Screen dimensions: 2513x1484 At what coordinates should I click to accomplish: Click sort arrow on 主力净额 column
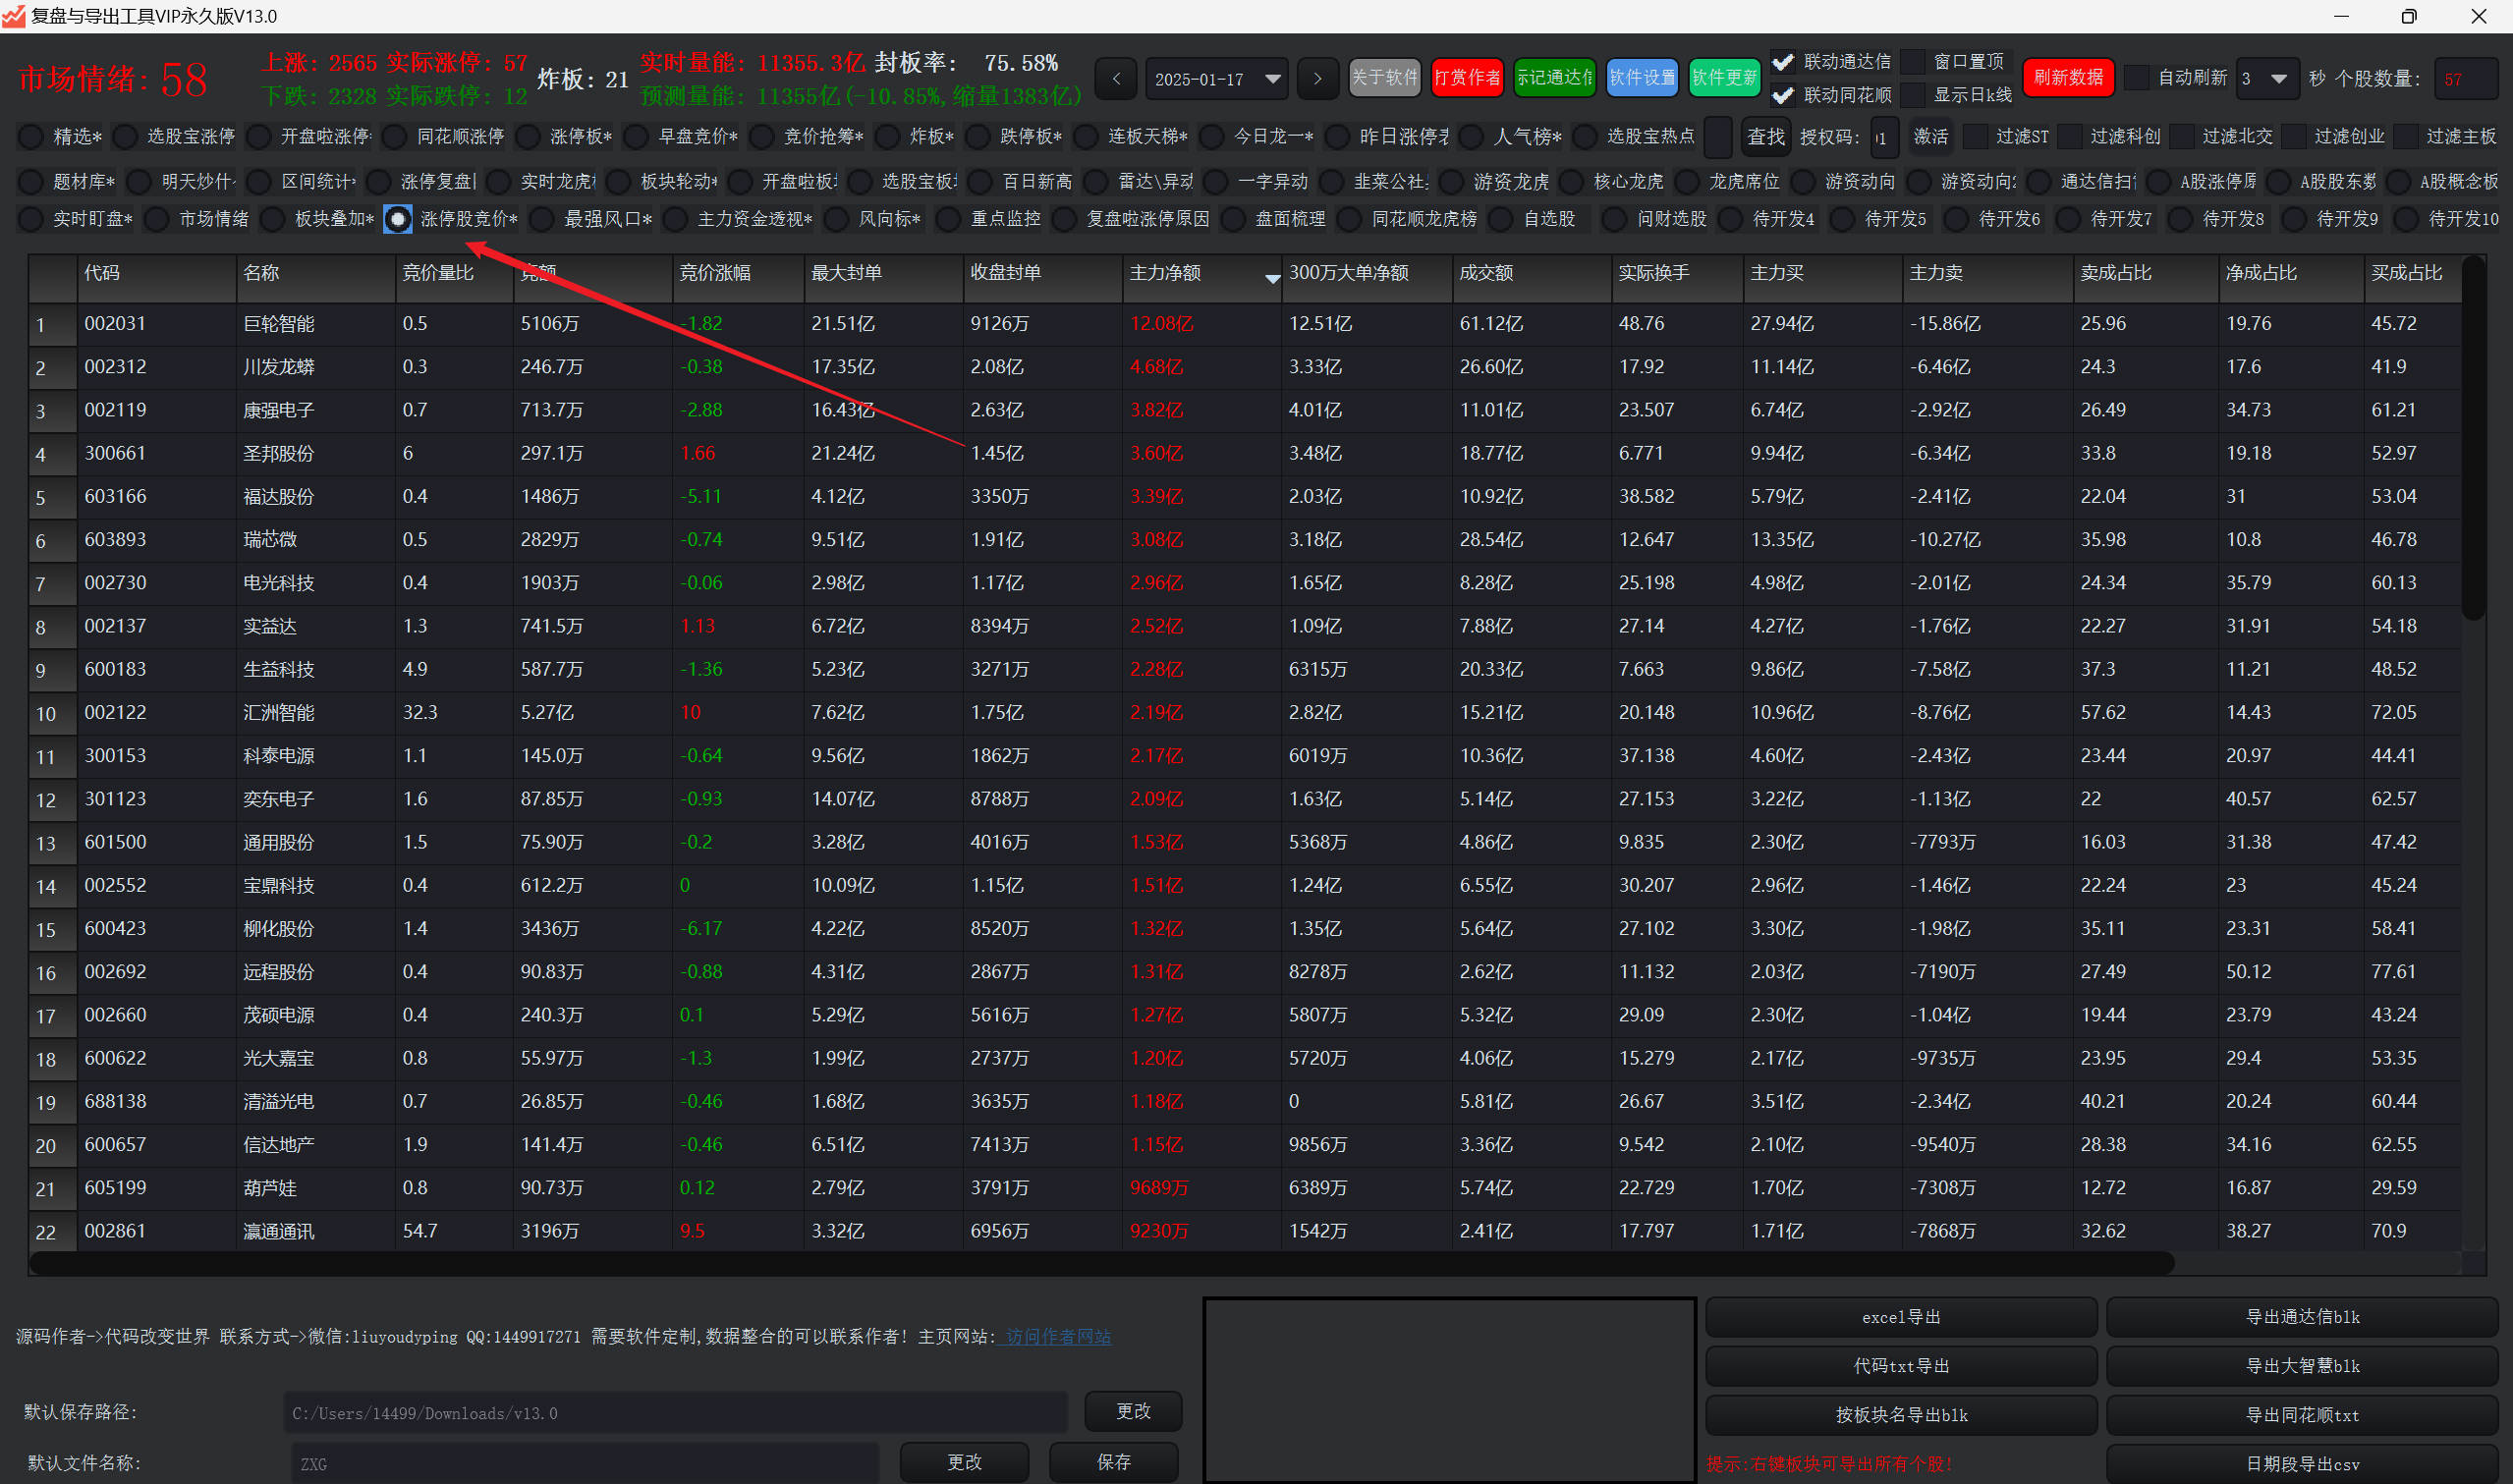coord(1271,279)
